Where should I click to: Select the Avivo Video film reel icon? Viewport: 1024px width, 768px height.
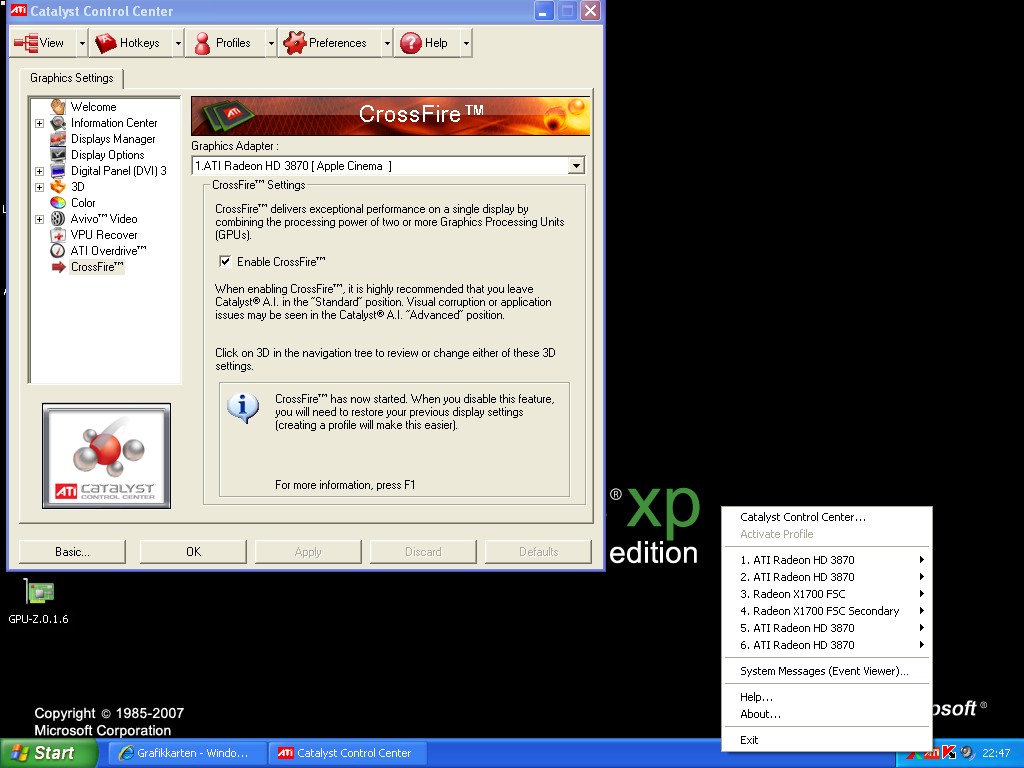(x=58, y=219)
